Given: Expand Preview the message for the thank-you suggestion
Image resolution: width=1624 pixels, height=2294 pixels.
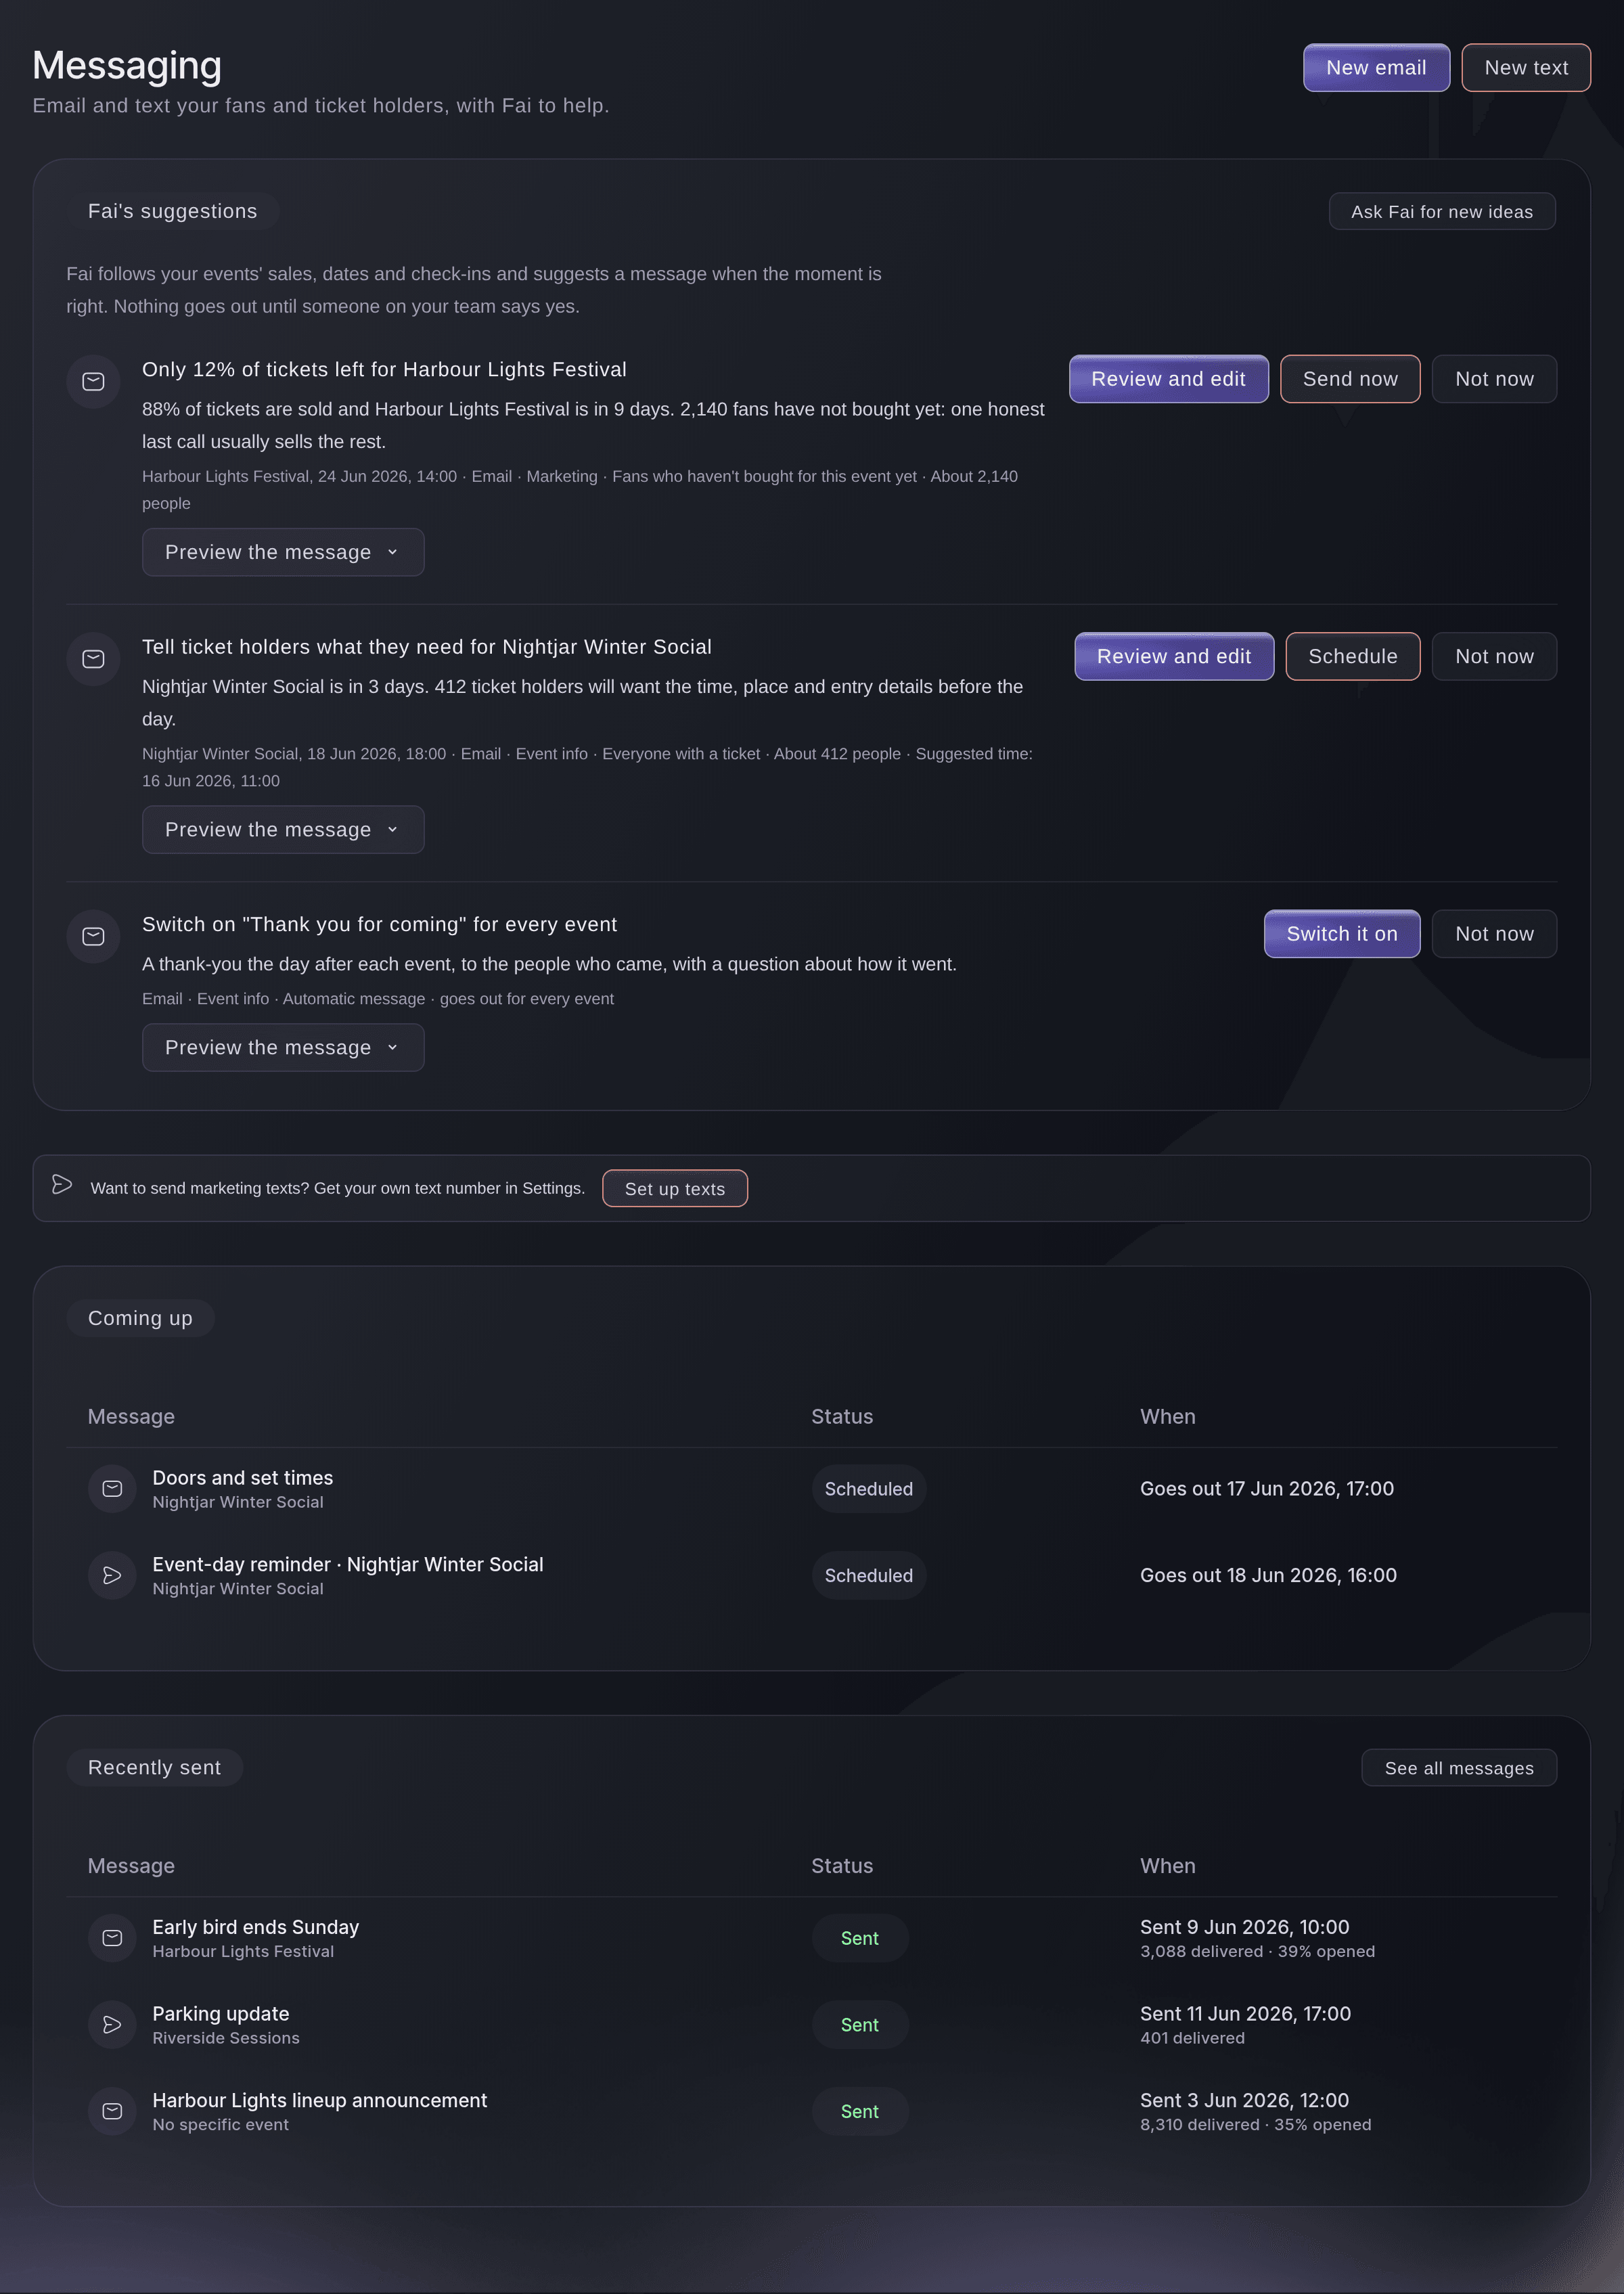Looking at the screenshot, I should [283, 1048].
